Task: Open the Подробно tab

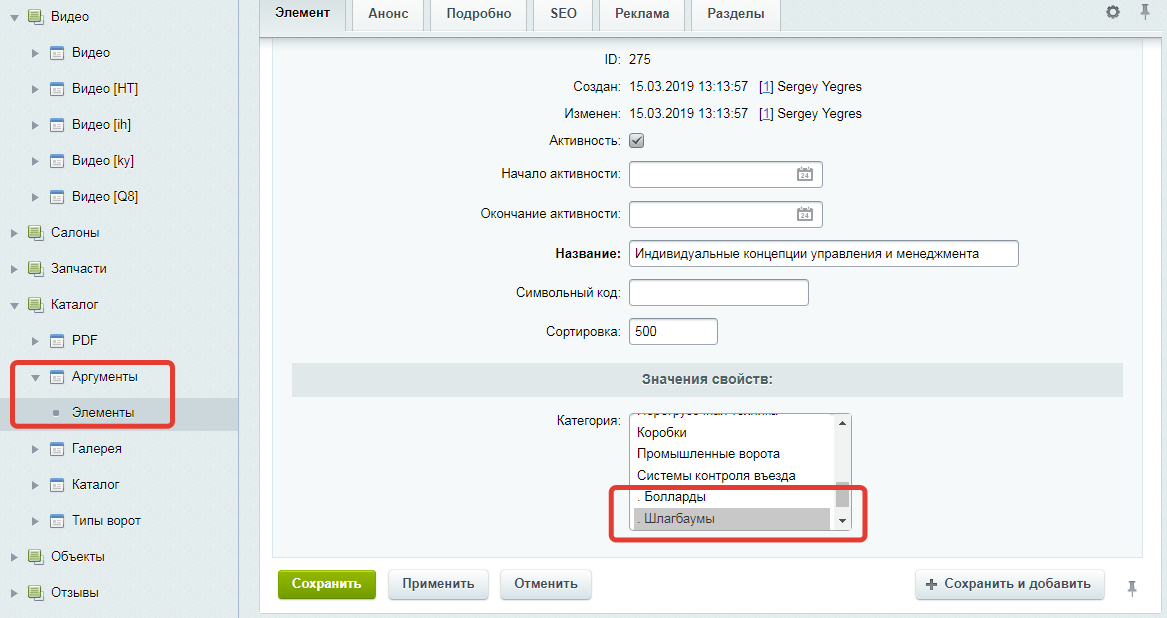Action: click(478, 14)
